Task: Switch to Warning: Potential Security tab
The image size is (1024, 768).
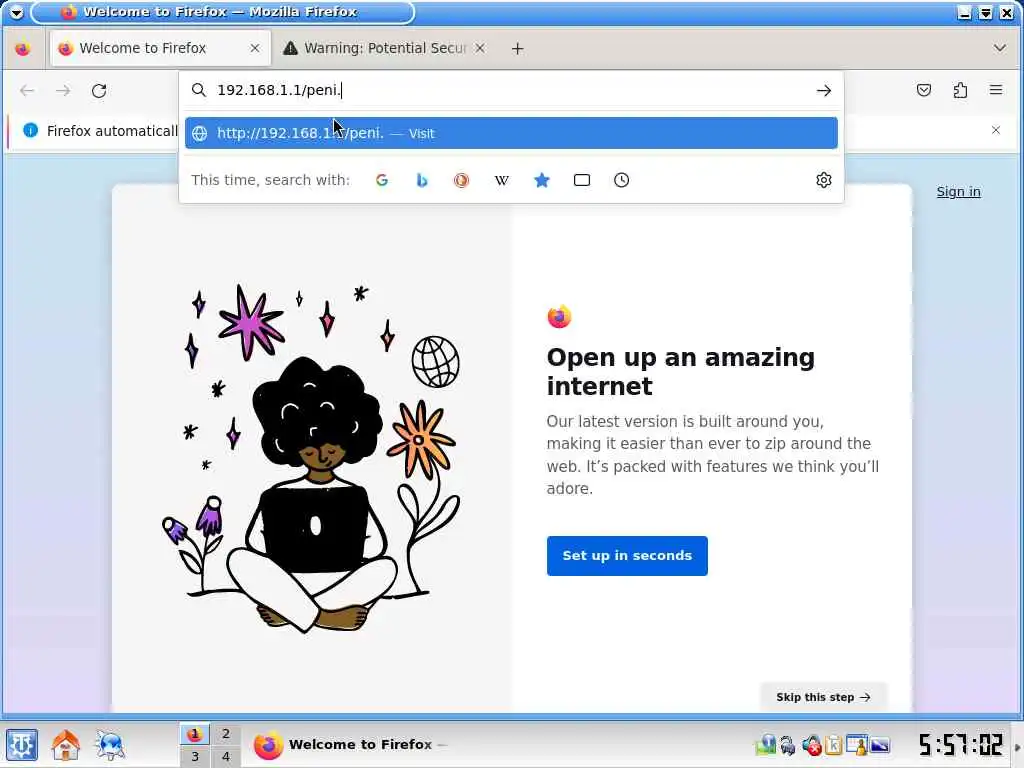Action: (385, 48)
